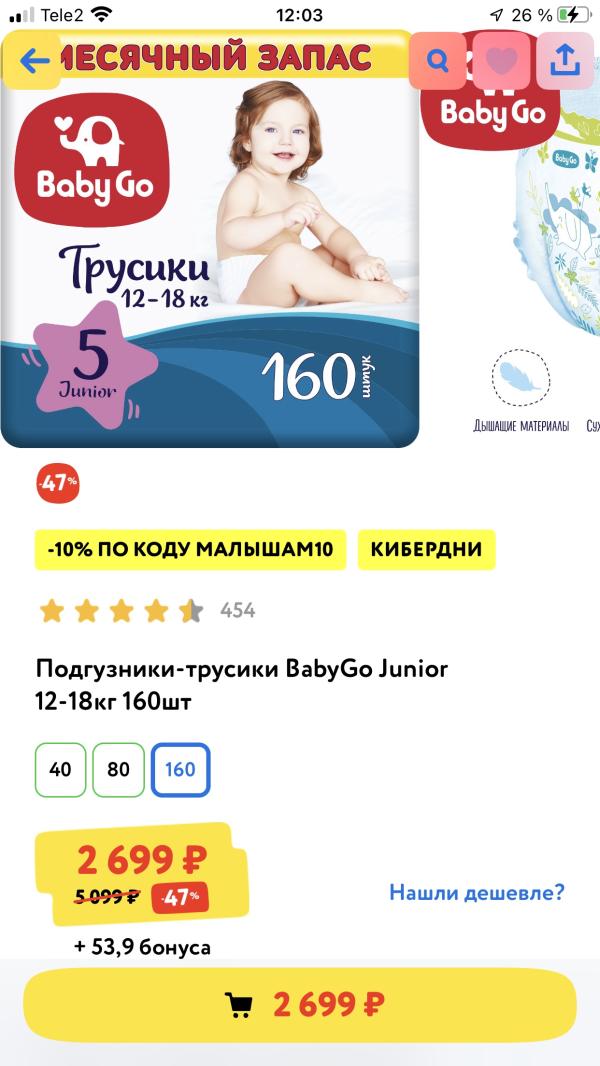This screenshot has width=600, height=1066.
Task: Select the 40 pack size option
Action: (x=60, y=770)
